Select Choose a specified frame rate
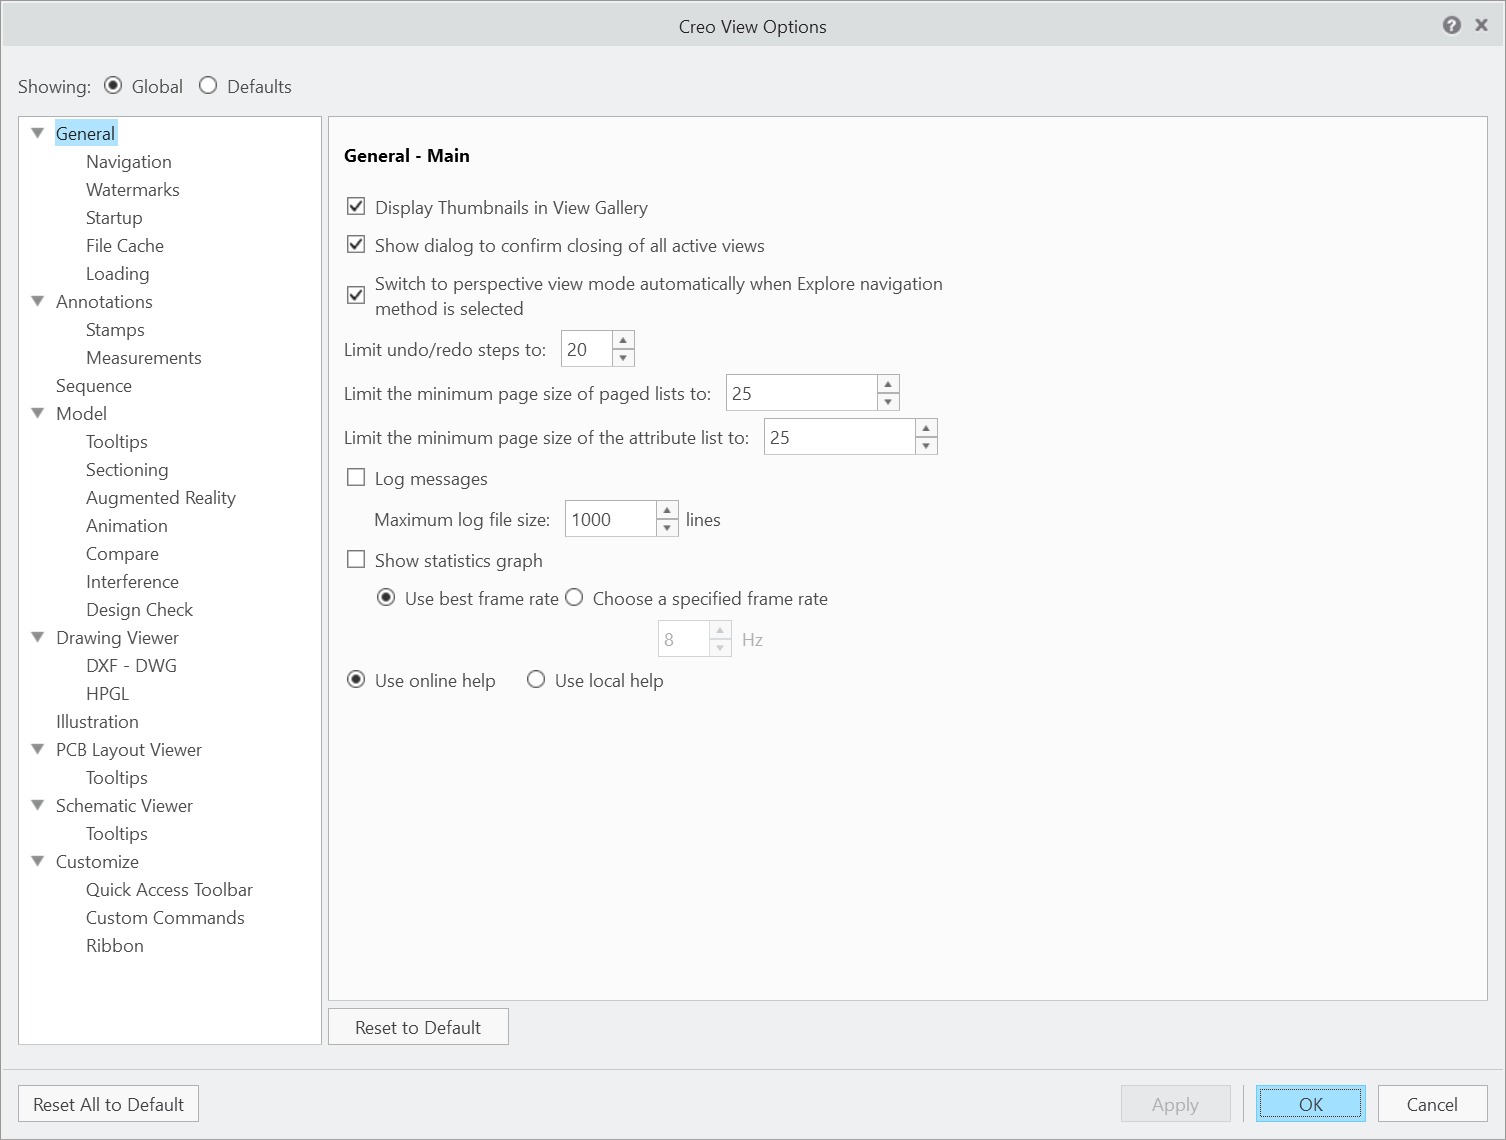 pos(574,597)
